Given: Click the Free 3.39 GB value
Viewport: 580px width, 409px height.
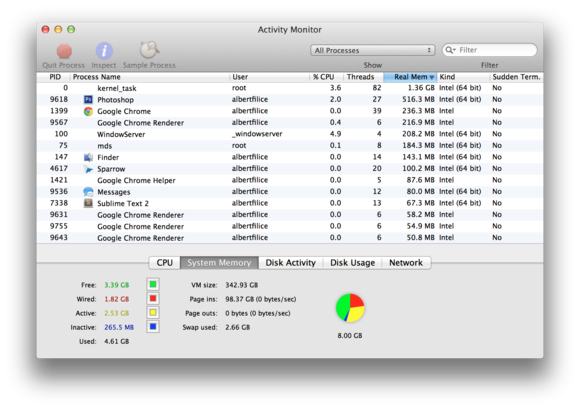Looking at the screenshot, I should pyautogui.click(x=117, y=285).
